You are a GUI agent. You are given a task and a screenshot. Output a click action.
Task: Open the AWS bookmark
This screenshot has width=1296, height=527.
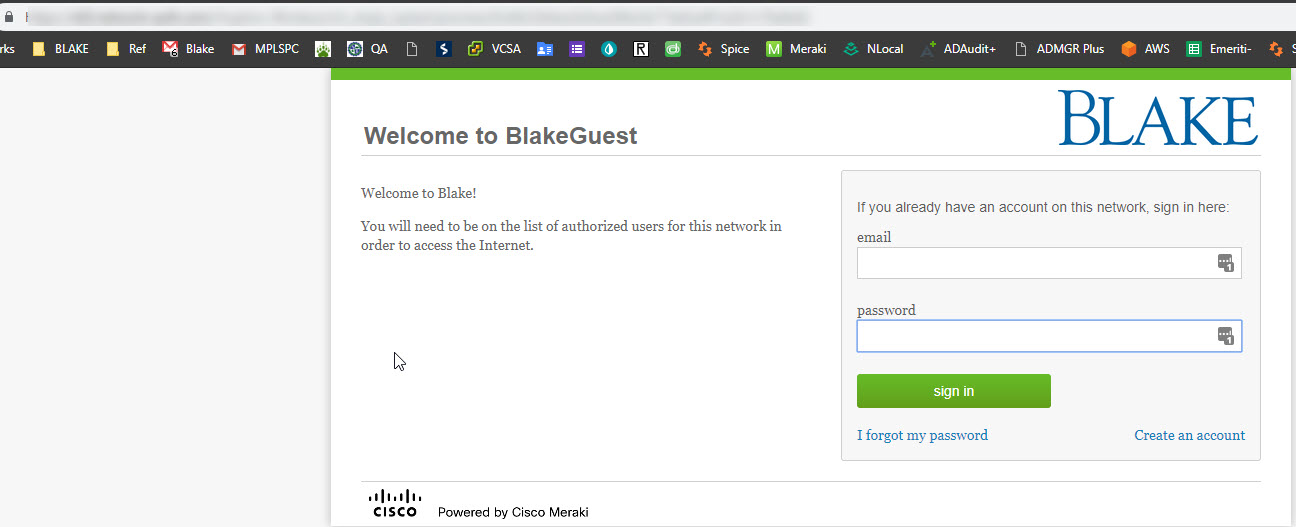click(x=1145, y=48)
